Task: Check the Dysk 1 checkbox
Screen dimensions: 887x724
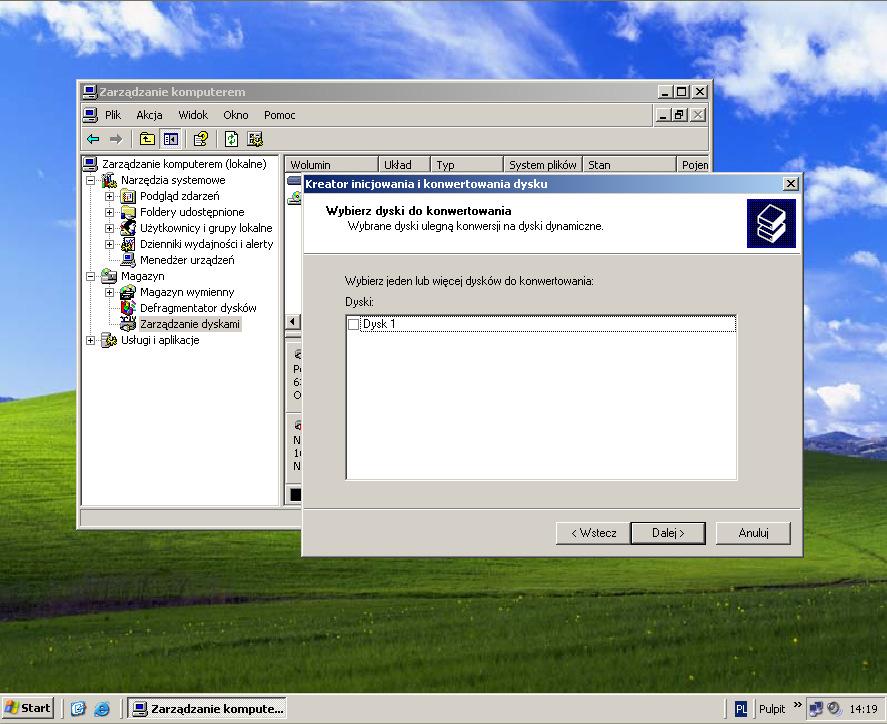Action: [354, 324]
